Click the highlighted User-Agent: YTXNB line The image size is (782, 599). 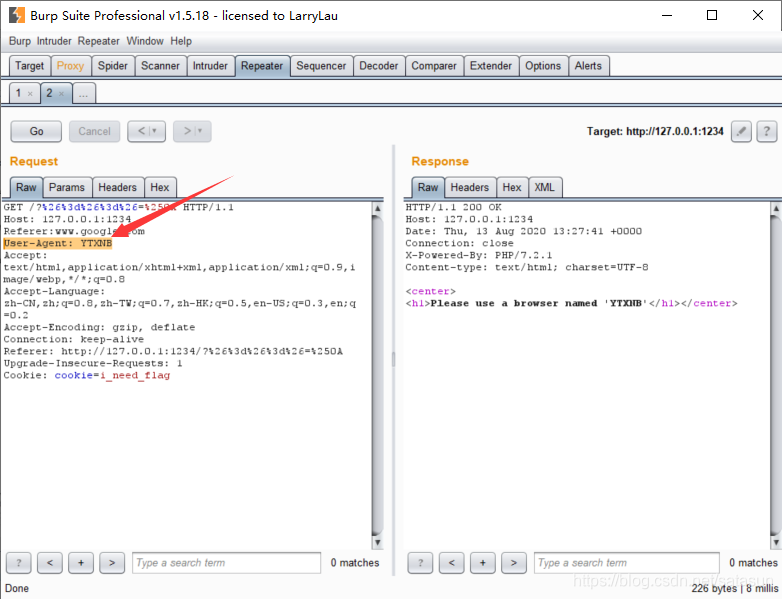click(58, 243)
